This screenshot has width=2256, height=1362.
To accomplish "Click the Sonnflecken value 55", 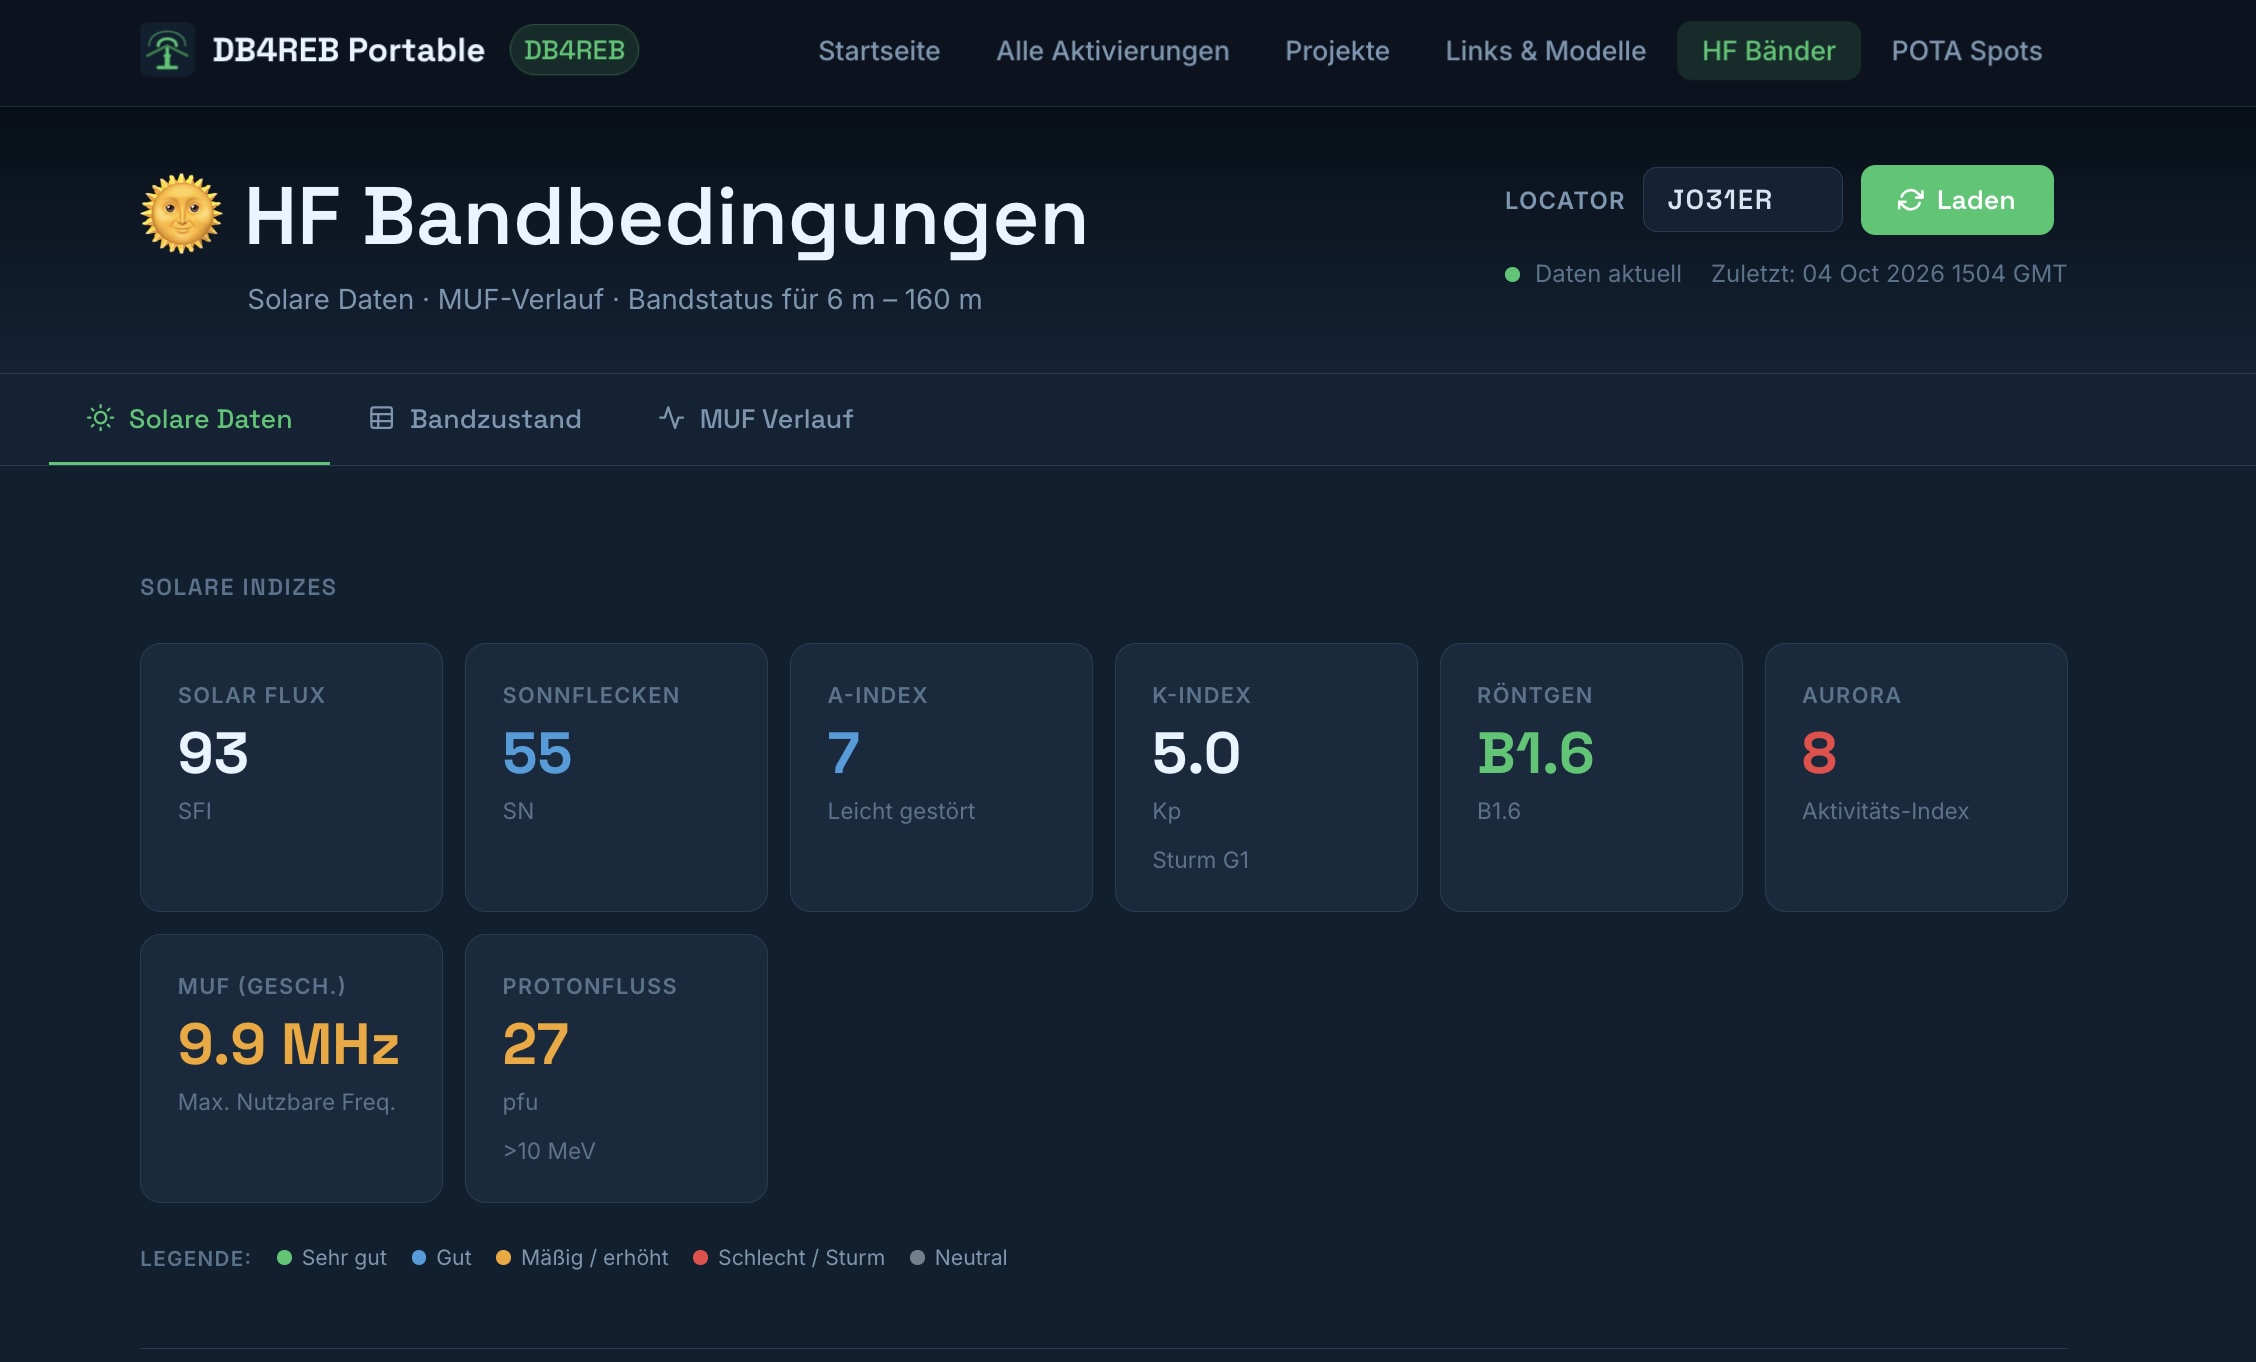I will click(x=537, y=753).
